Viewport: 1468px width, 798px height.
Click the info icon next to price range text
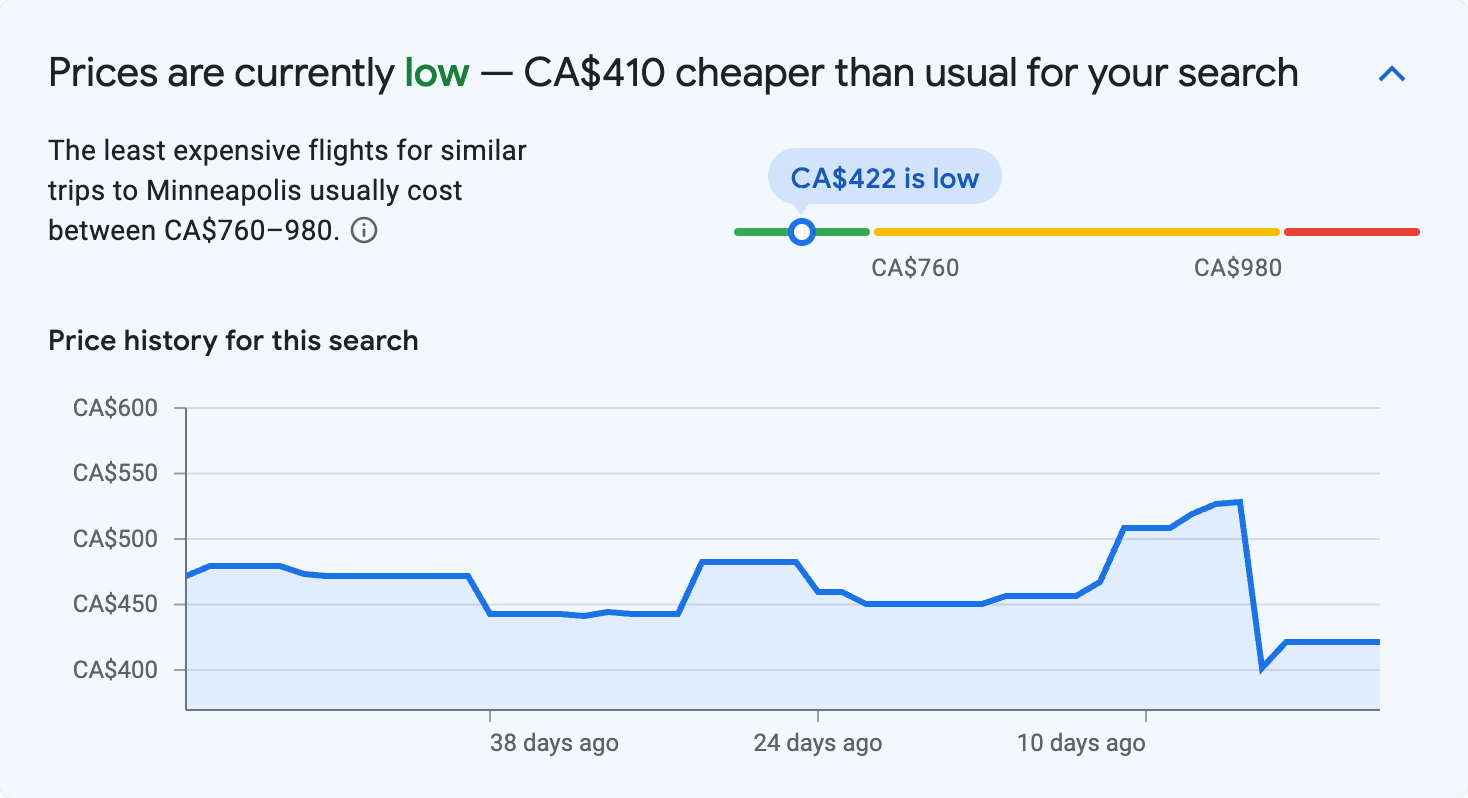(x=365, y=231)
